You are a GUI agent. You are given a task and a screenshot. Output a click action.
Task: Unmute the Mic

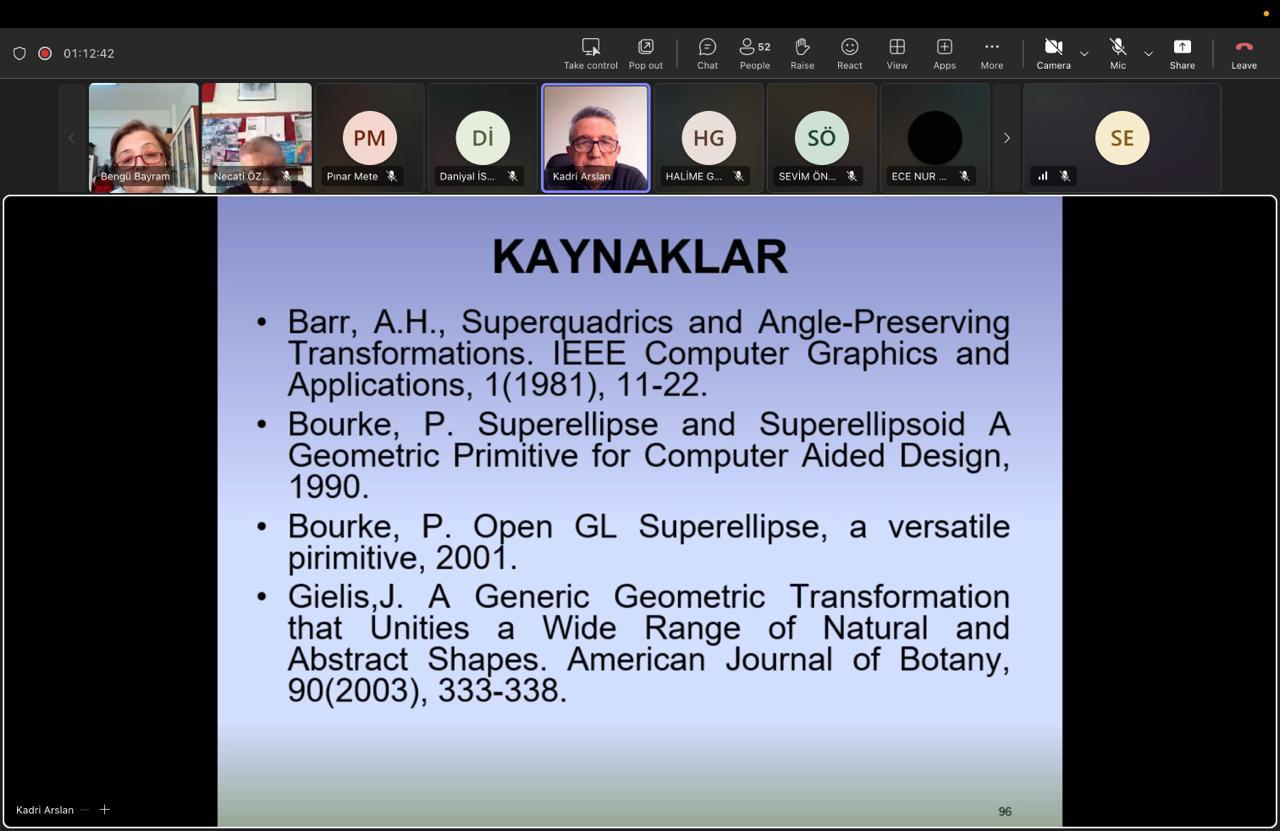[x=1118, y=54]
